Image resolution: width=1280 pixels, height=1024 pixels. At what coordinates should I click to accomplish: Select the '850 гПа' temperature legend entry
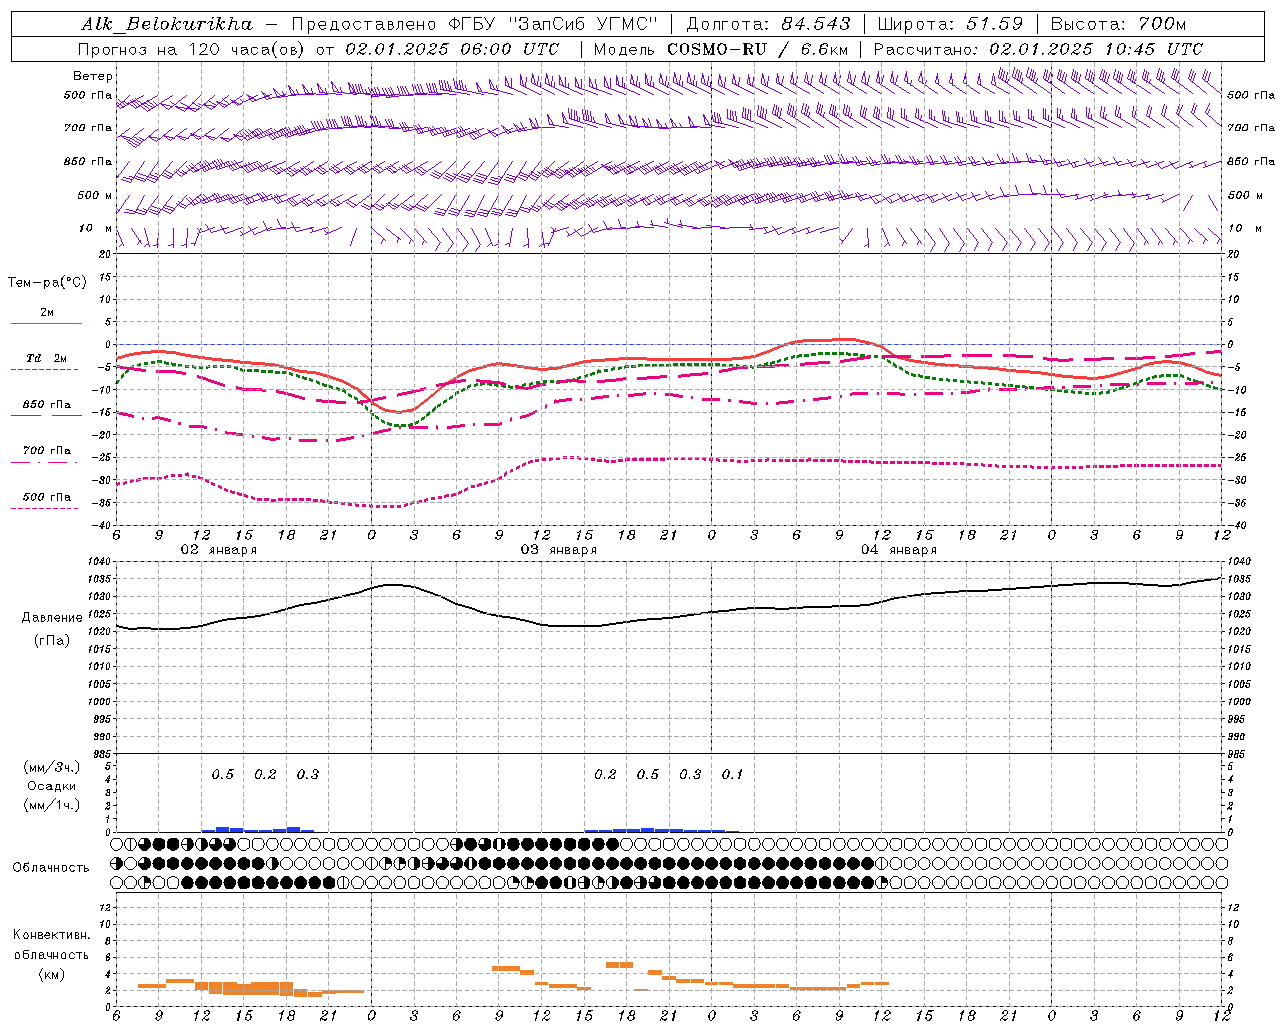pos(47,405)
